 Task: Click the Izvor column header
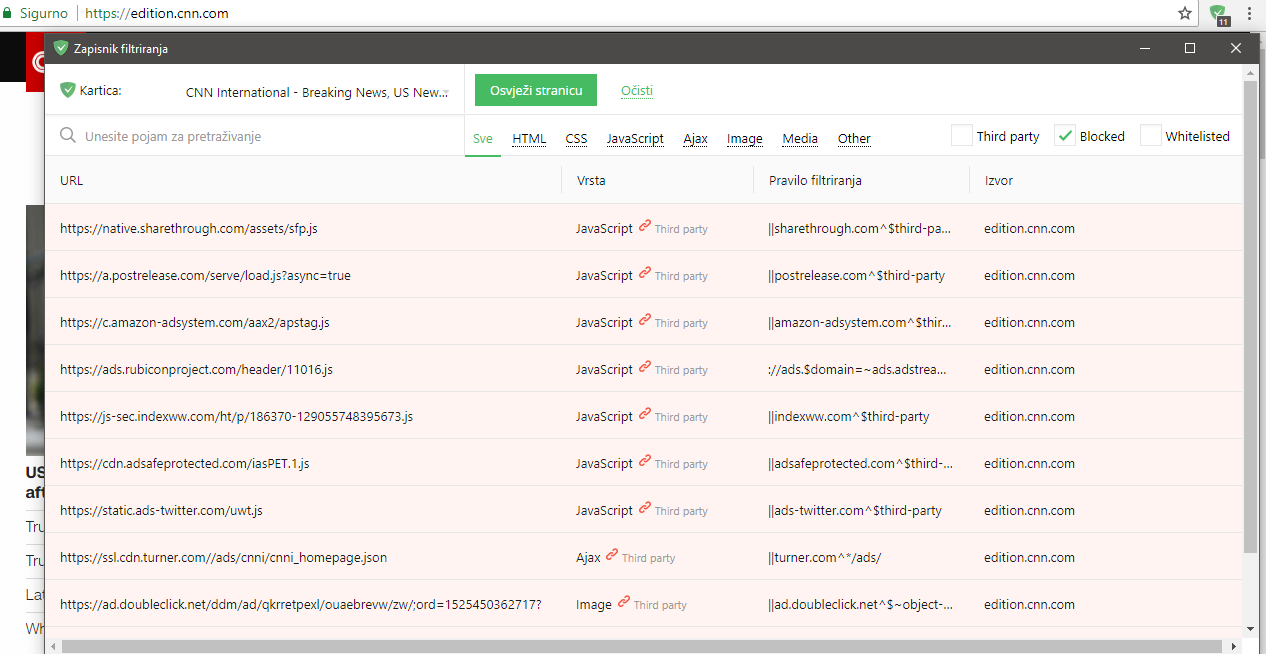(999, 180)
